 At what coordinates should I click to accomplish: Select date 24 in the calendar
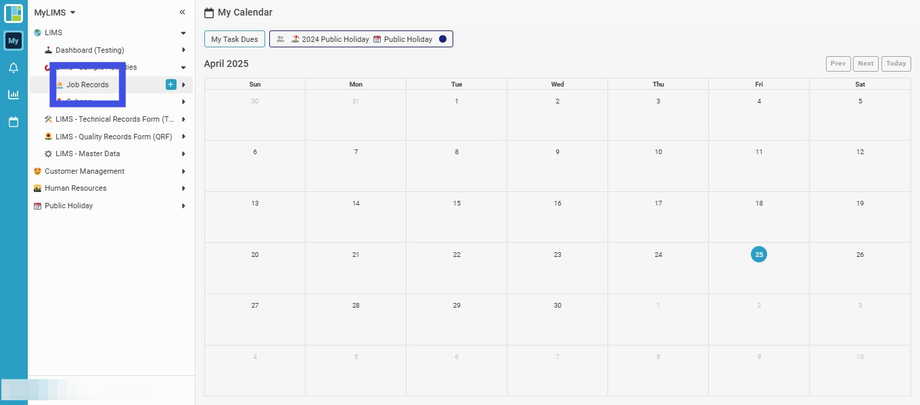pos(658,254)
